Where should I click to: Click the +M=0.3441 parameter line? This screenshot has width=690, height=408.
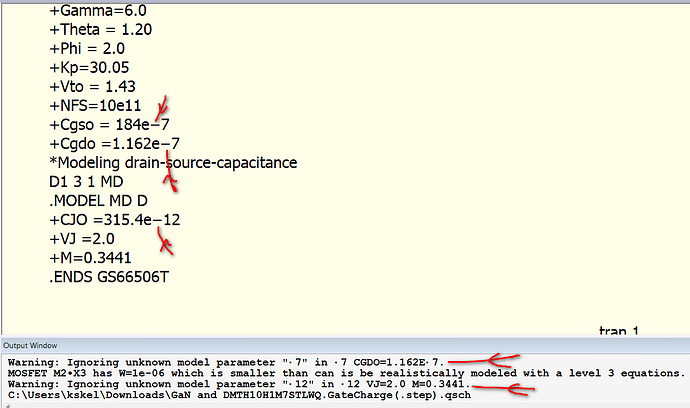(92, 258)
